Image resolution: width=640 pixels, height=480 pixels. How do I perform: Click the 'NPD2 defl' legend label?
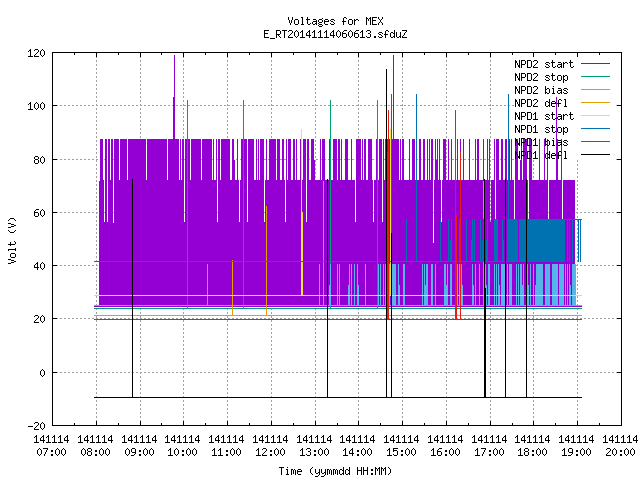(541, 103)
